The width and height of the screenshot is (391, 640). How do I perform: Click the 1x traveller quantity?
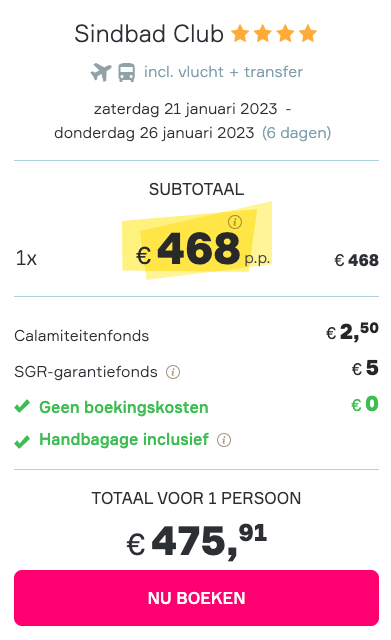pos(26,258)
